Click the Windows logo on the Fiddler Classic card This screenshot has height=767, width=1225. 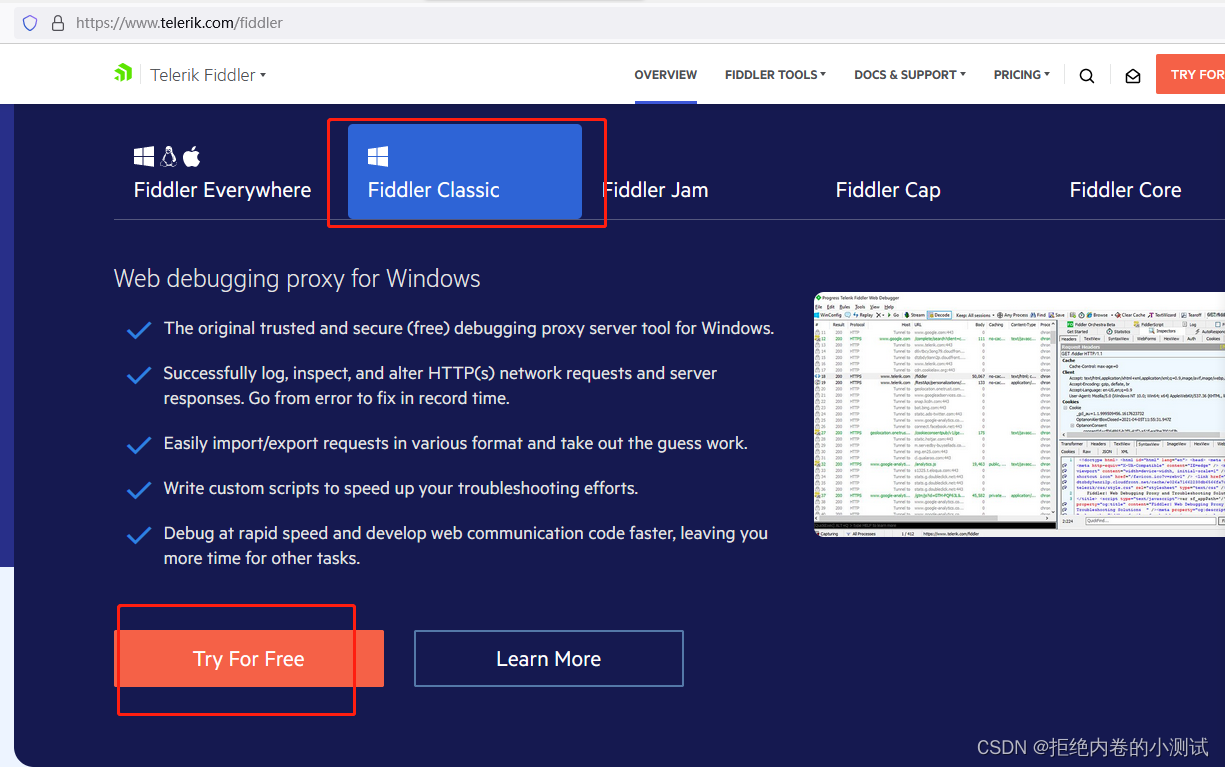click(x=378, y=156)
